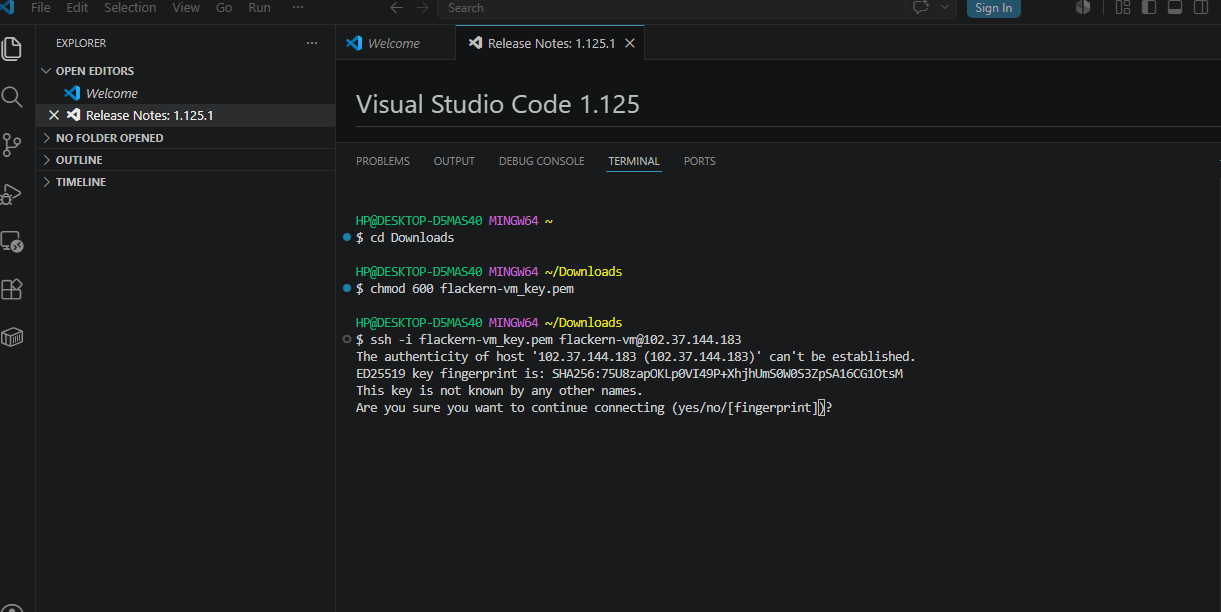Open the Containers view icon
The height and width of the screenshot is (612, 1221).
pos(12,337)
